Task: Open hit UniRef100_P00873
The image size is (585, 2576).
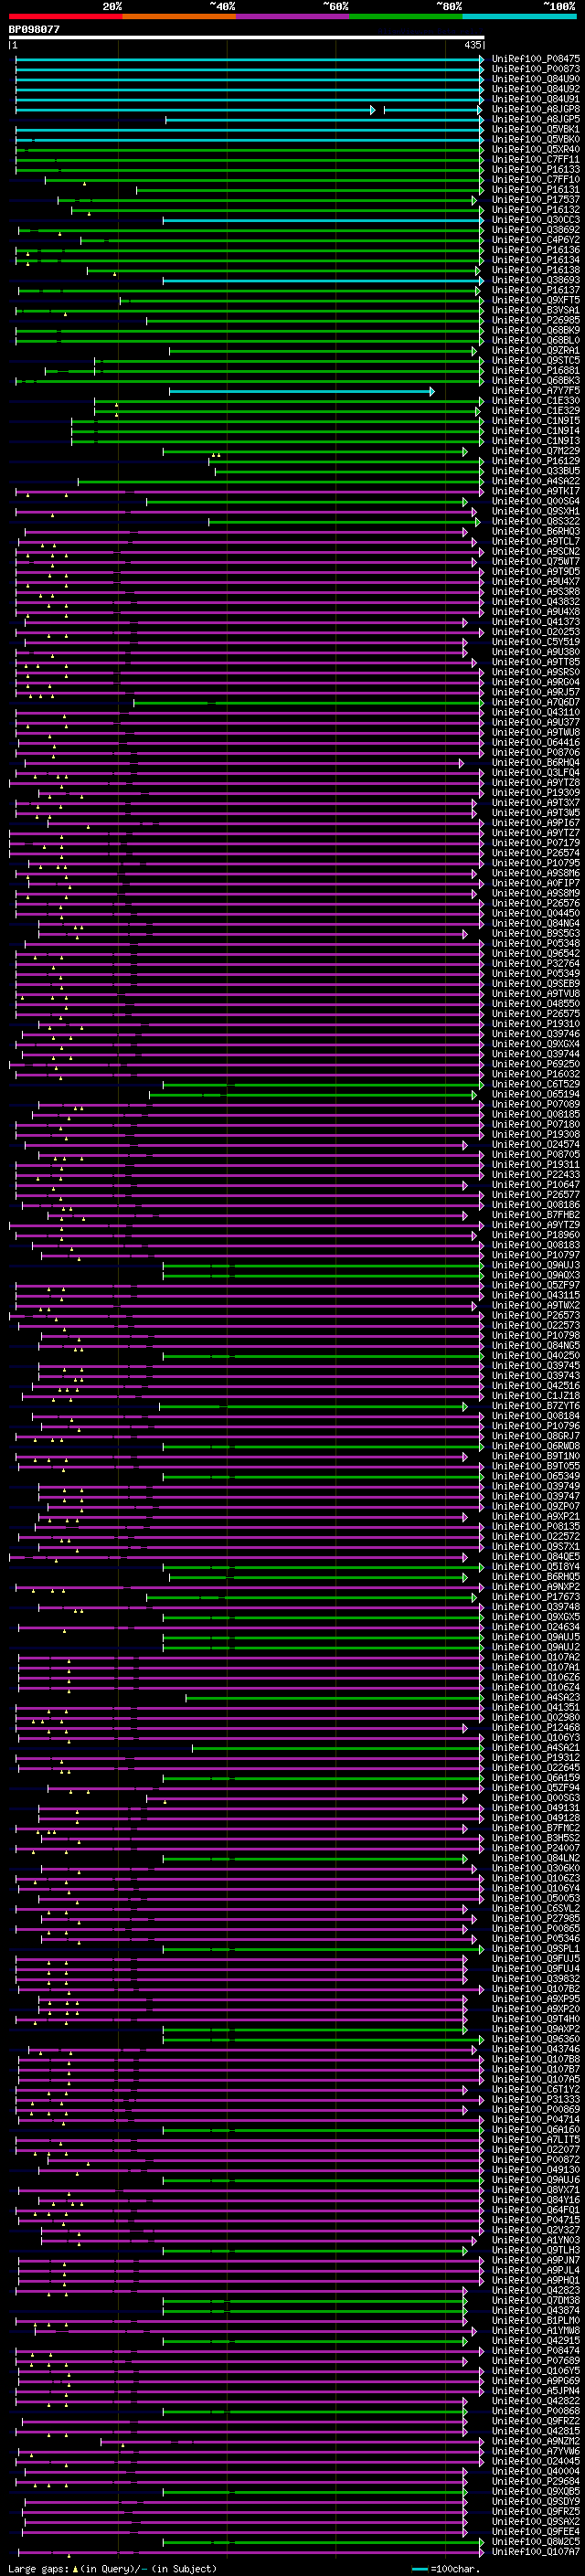Action: point(536,69)
